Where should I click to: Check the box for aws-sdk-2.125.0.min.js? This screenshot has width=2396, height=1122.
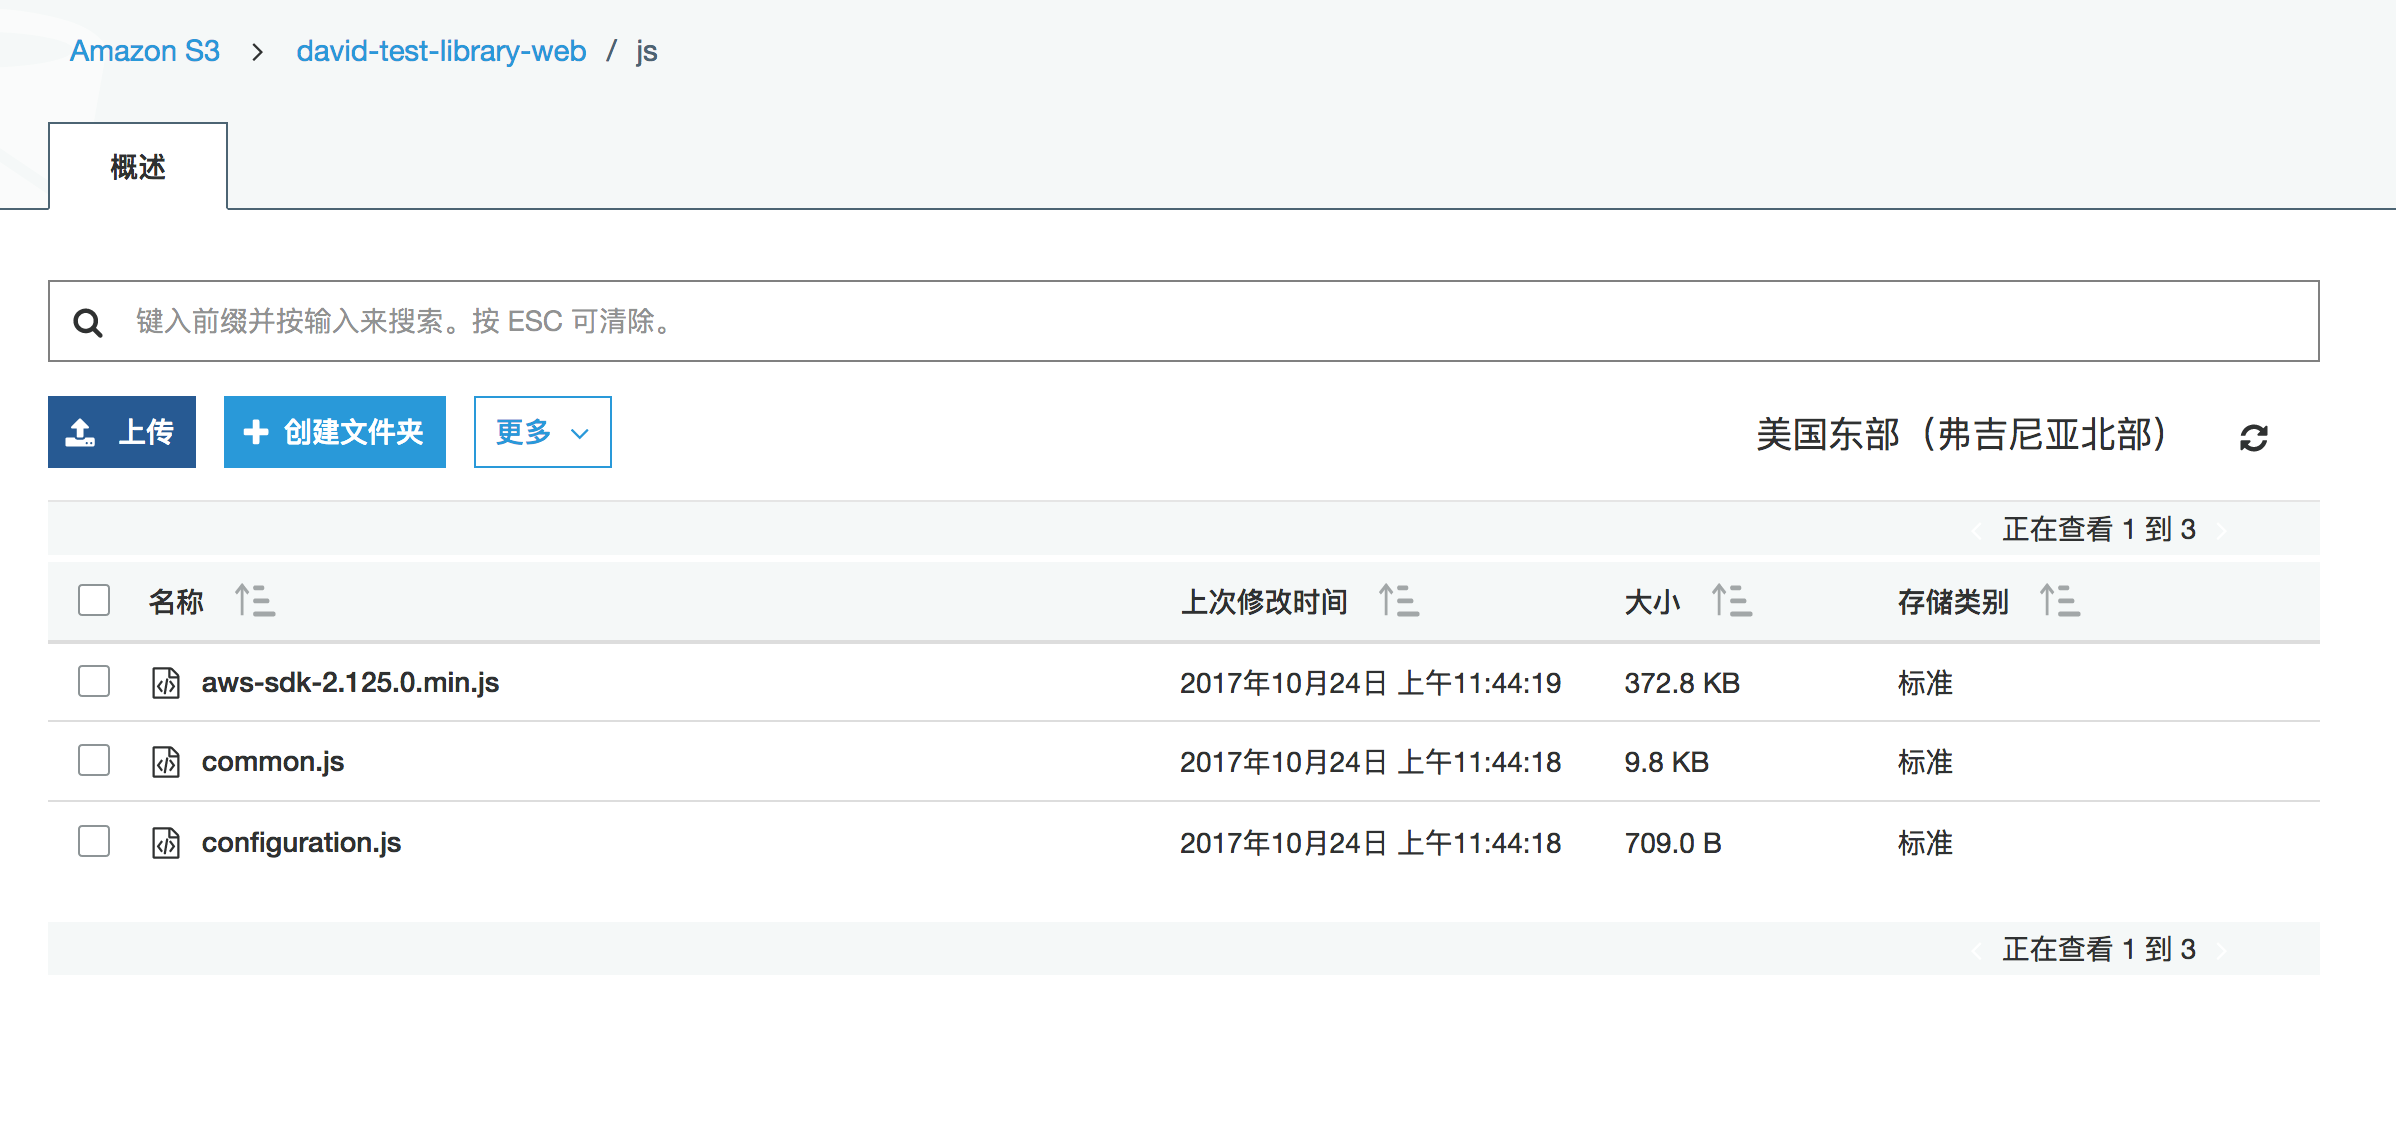point(94,681)
